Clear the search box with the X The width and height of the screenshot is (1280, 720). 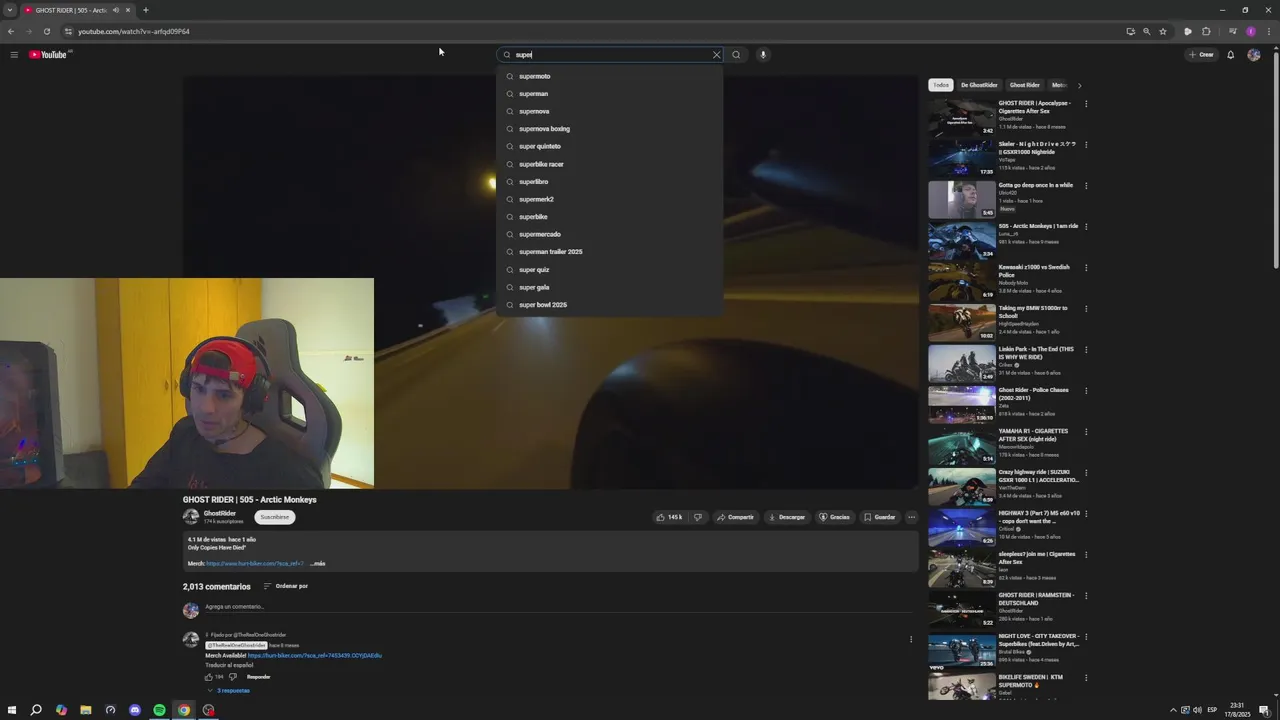tap(716, 55)
